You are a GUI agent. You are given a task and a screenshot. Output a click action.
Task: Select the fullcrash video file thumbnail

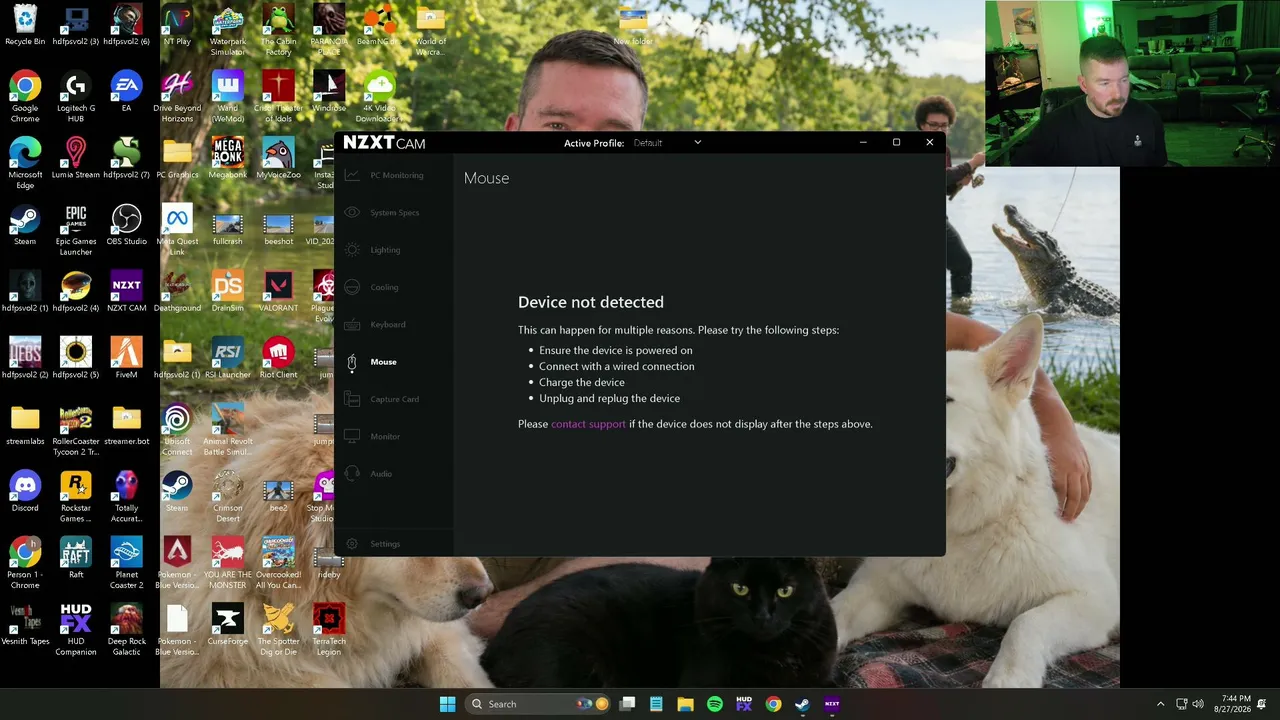point(227,225)
